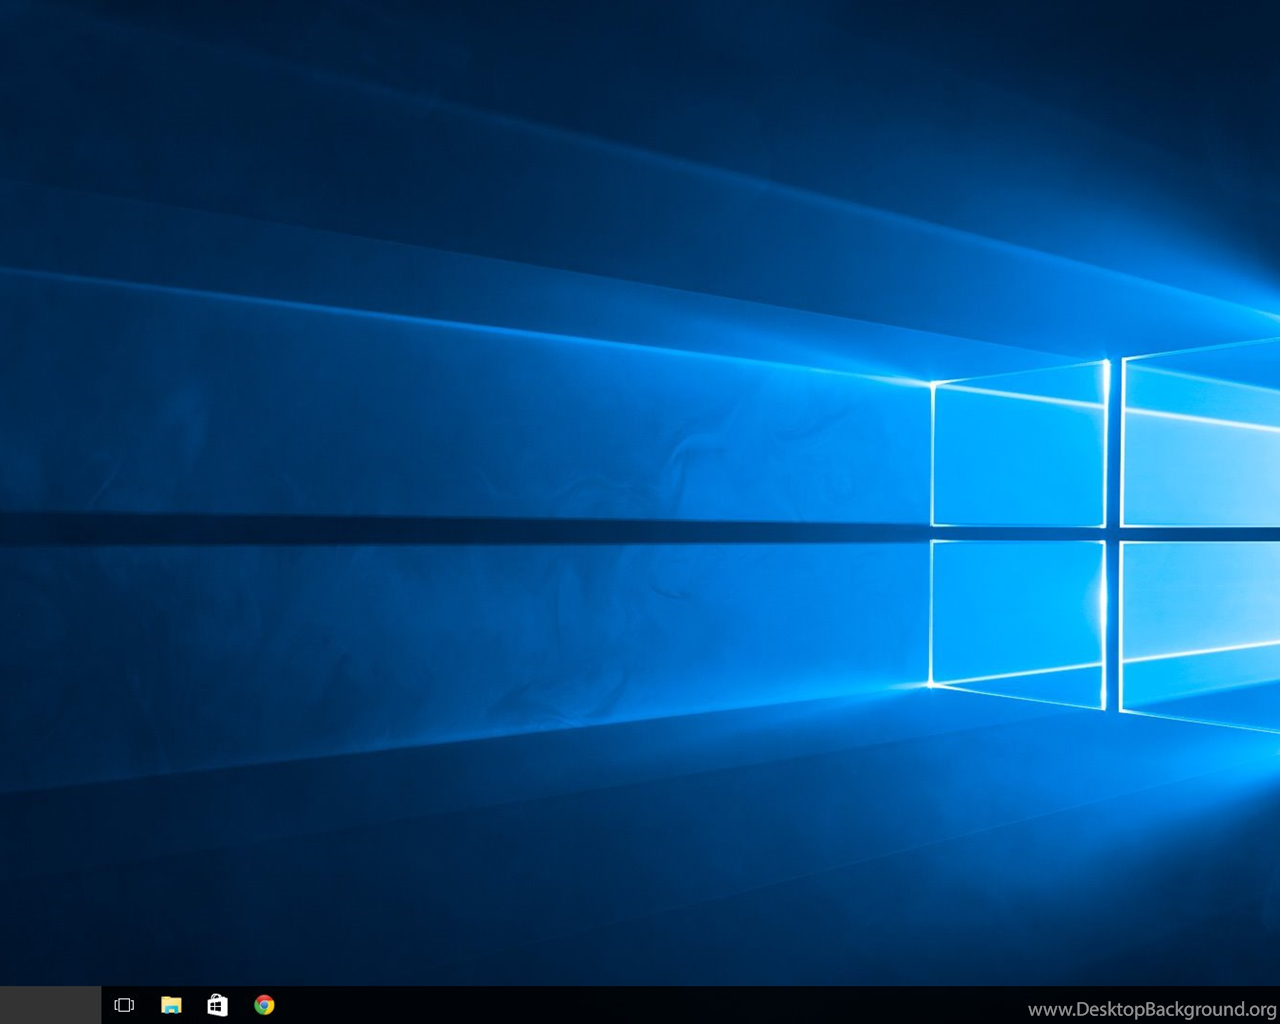Open Task View from the taskbar
Viewport: 1280px width, 1024px height.
click(x=124, y=1005)
